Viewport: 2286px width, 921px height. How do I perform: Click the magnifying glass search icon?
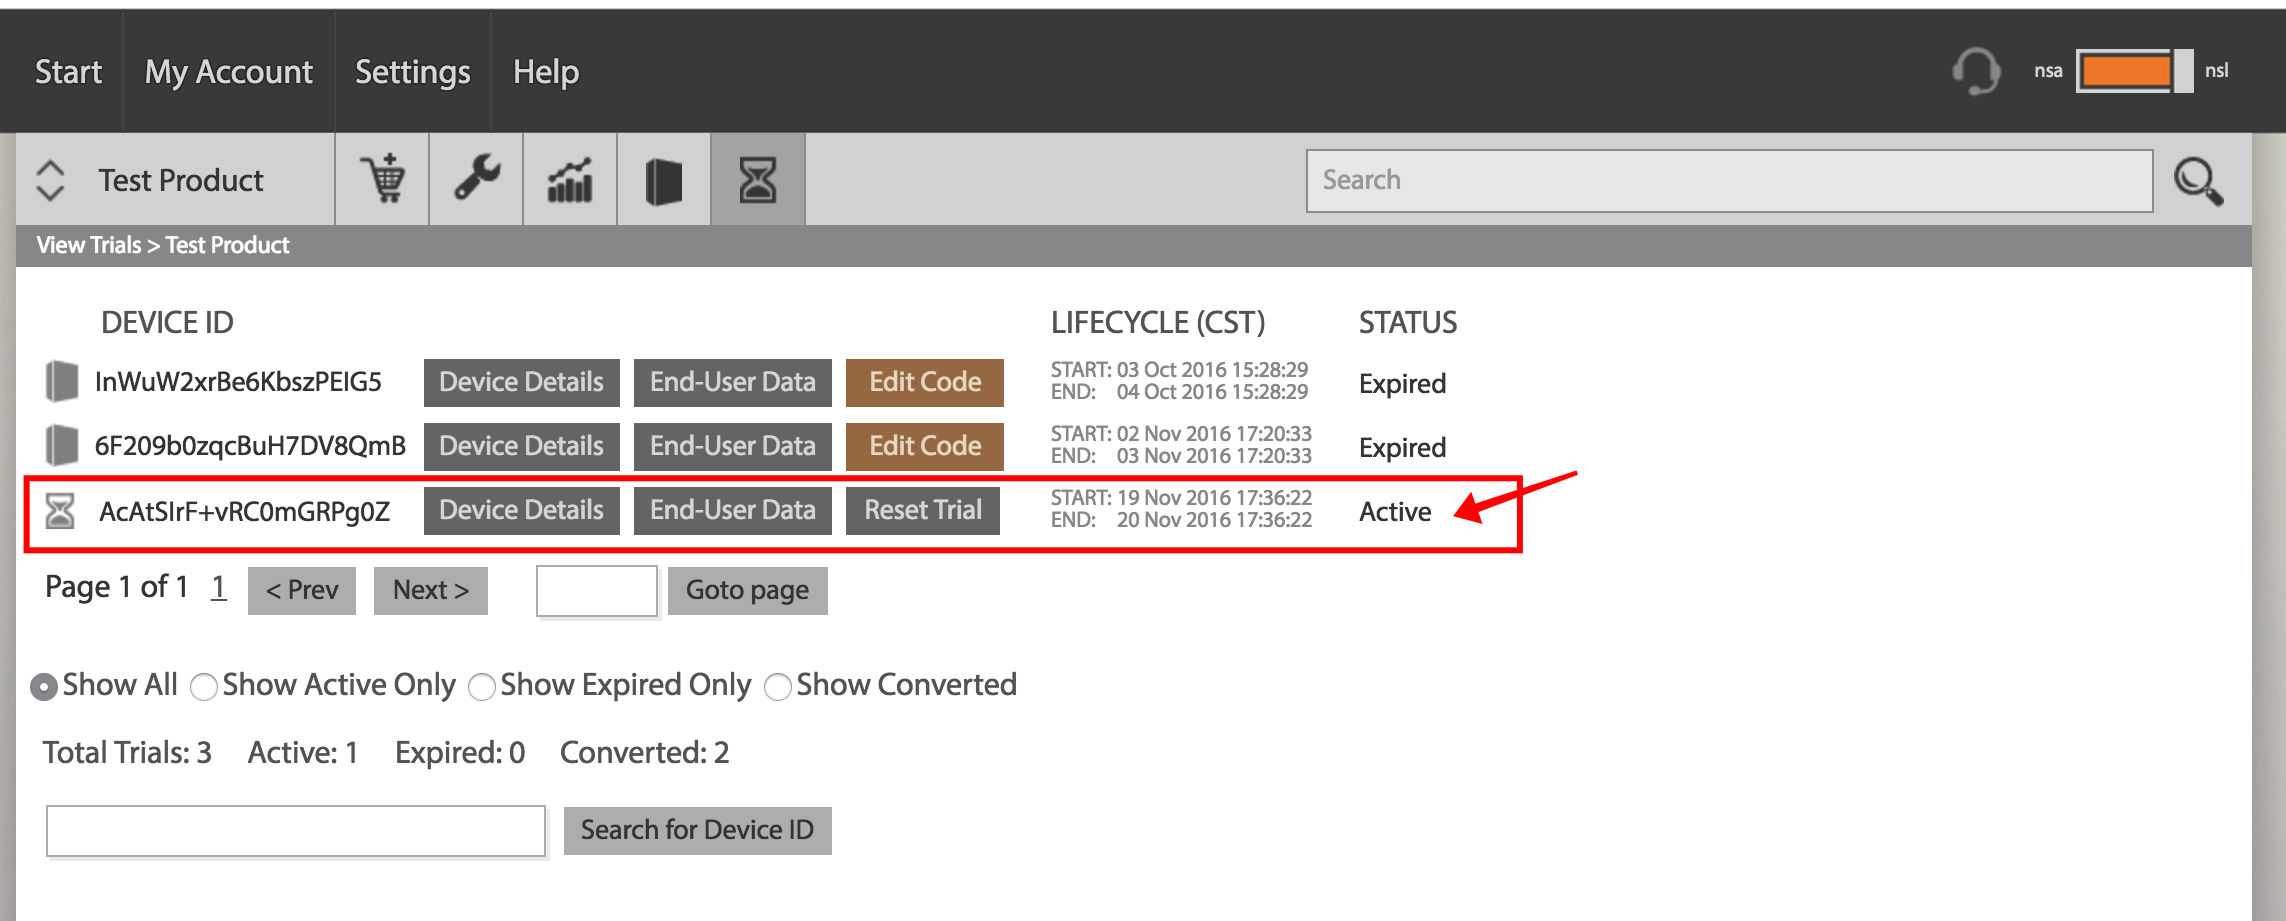2199,181
